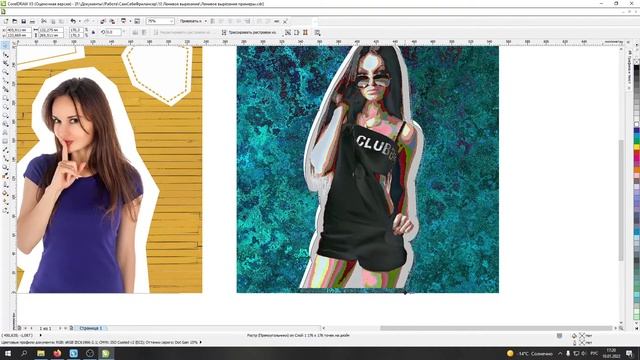
Task: Click the object width field
Action: pyautogui.click(x=51, y=30)
